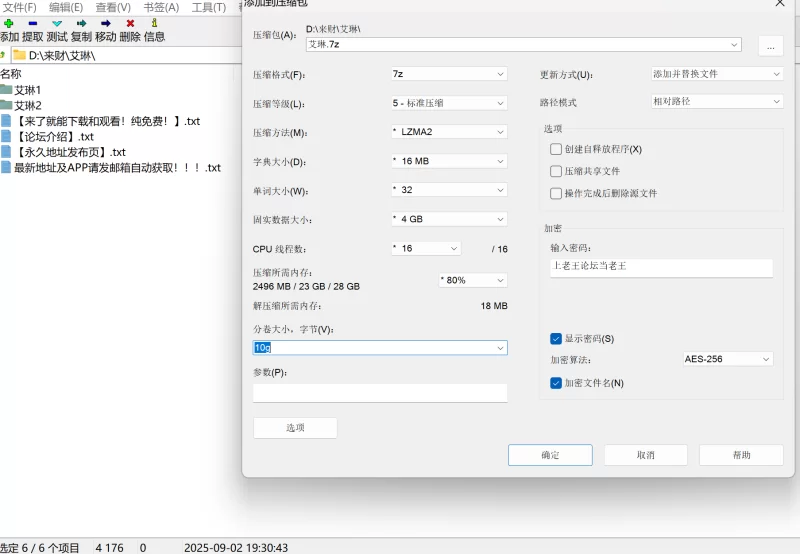This screenshot has height=554, width=800.
Task: Open 压缩等级 5 - 标准压缩 dropdown
Action: click(x=449, y=103)
